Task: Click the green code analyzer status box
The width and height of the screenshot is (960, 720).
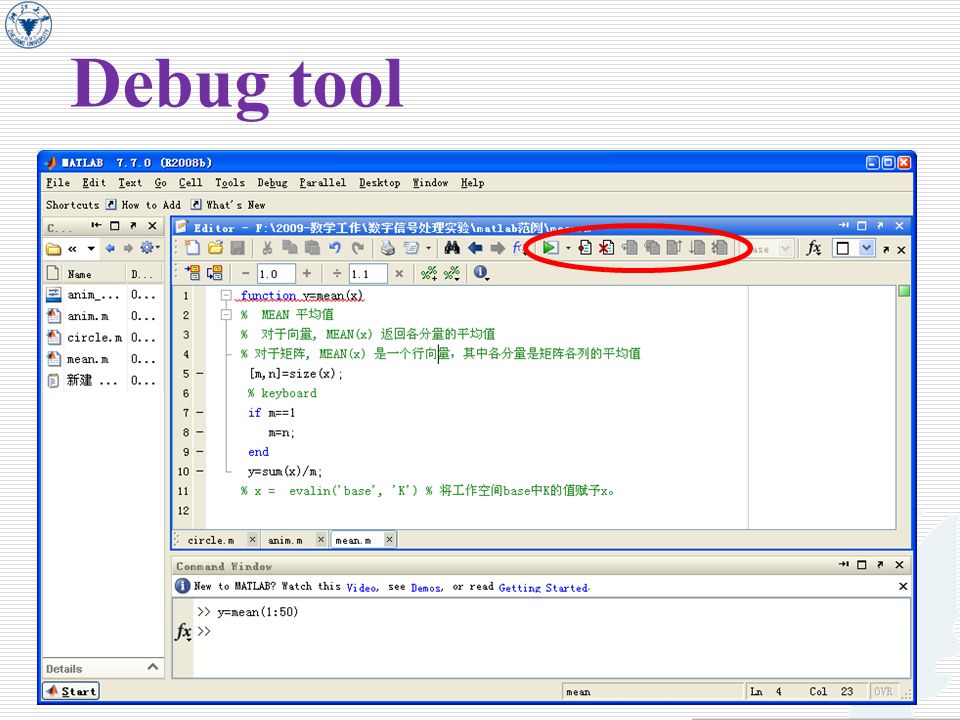Action: (x=904, y=291)
